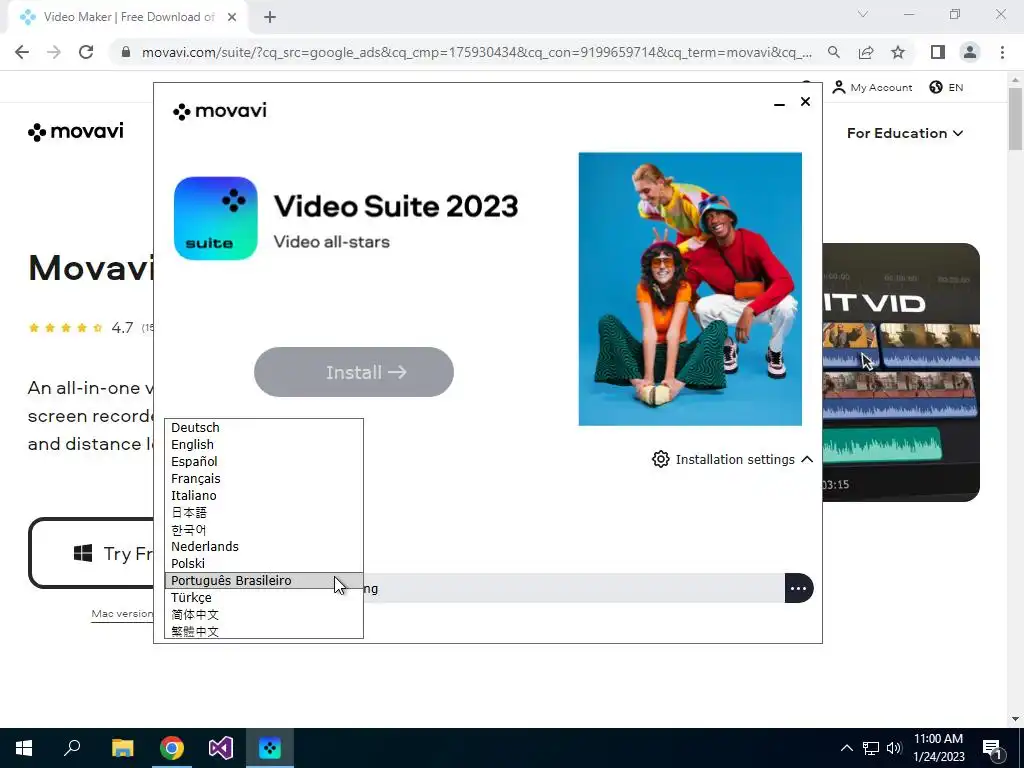Viewport: 1024px width, 768px height.
Task: Collapse the Installation settings expander
Action: tap(807, 459)
